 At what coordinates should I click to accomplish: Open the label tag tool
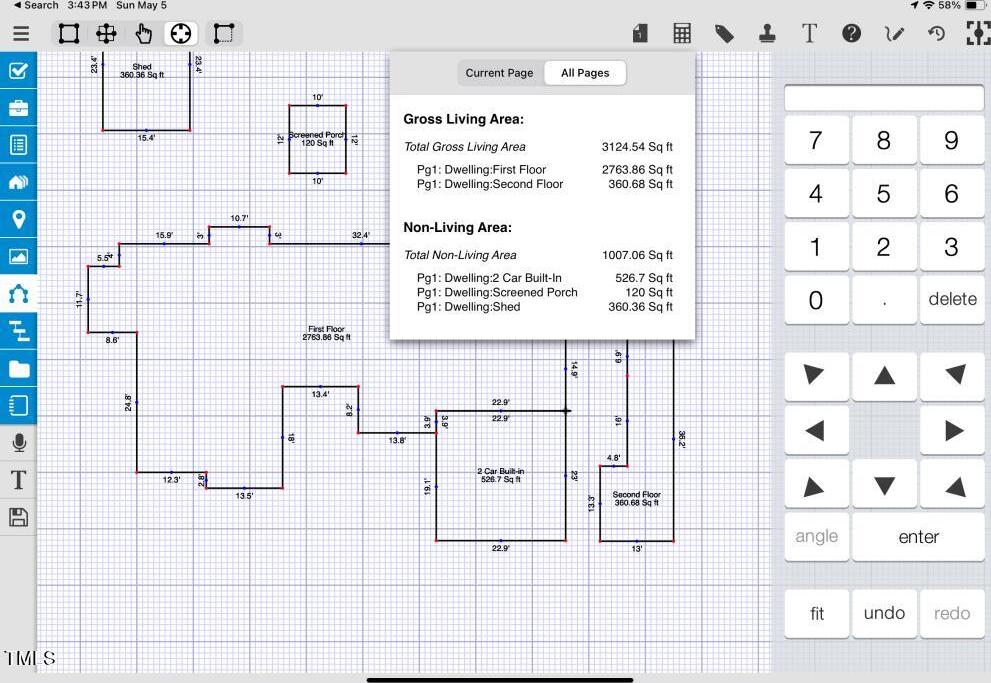(724, 33)
